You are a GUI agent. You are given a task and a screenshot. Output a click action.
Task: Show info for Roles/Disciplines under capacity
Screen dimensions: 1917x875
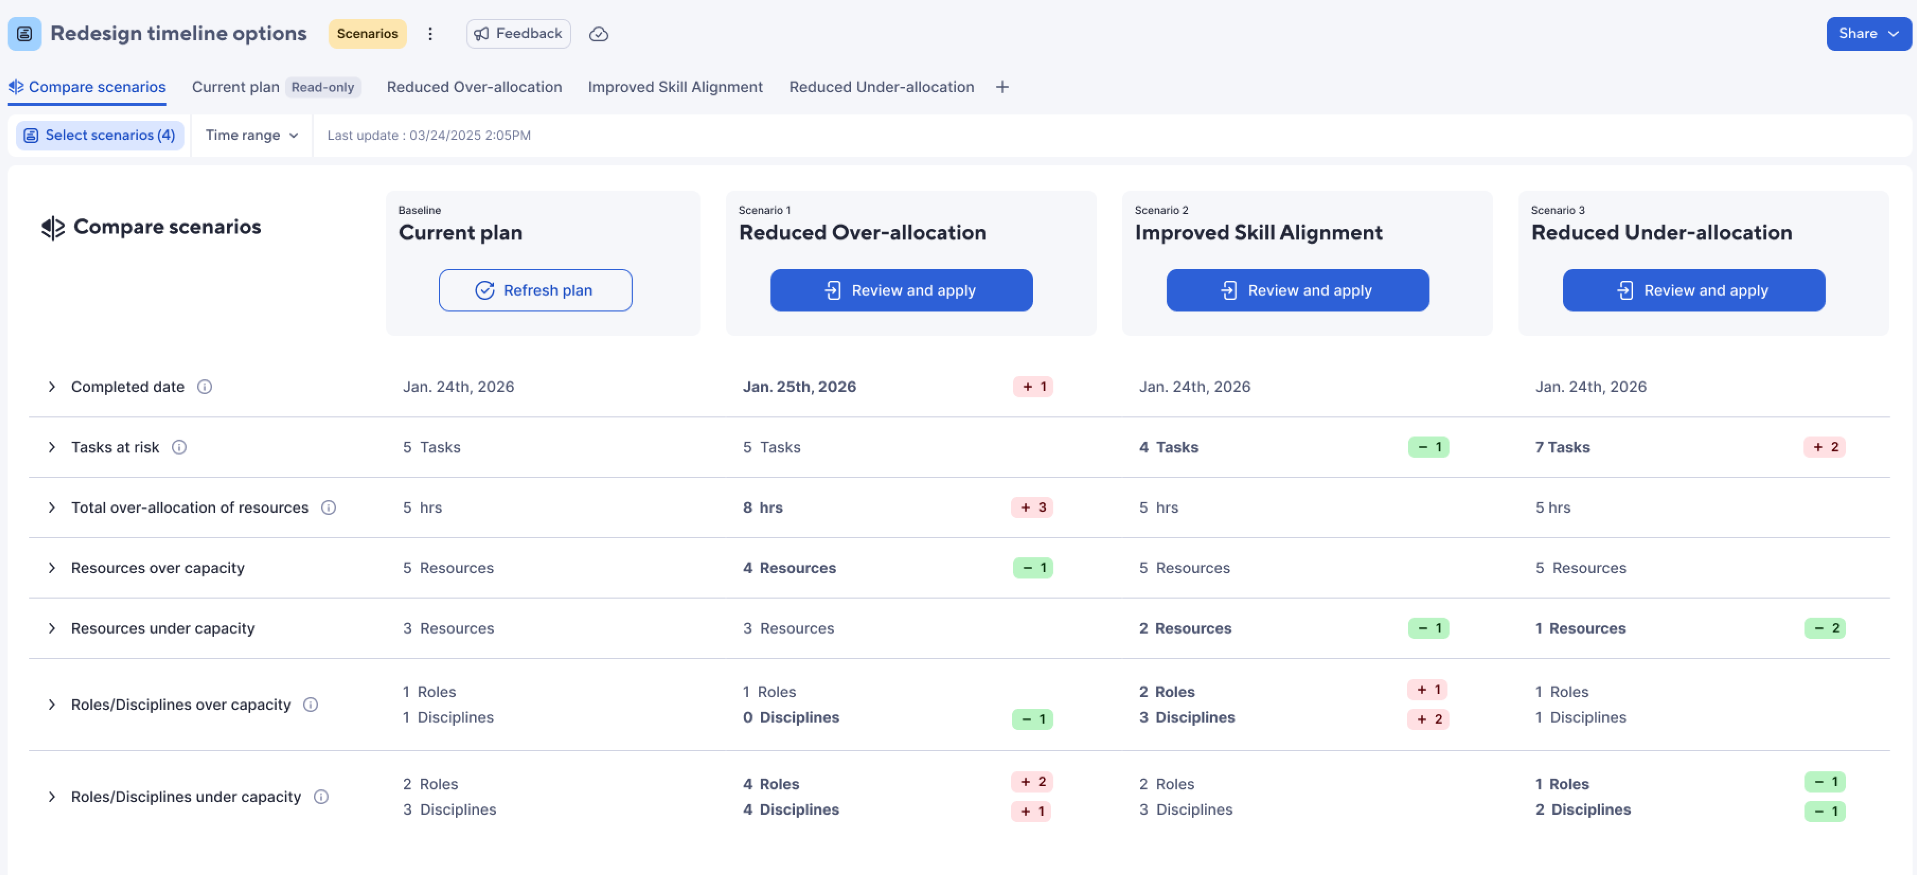coord(321,797)
